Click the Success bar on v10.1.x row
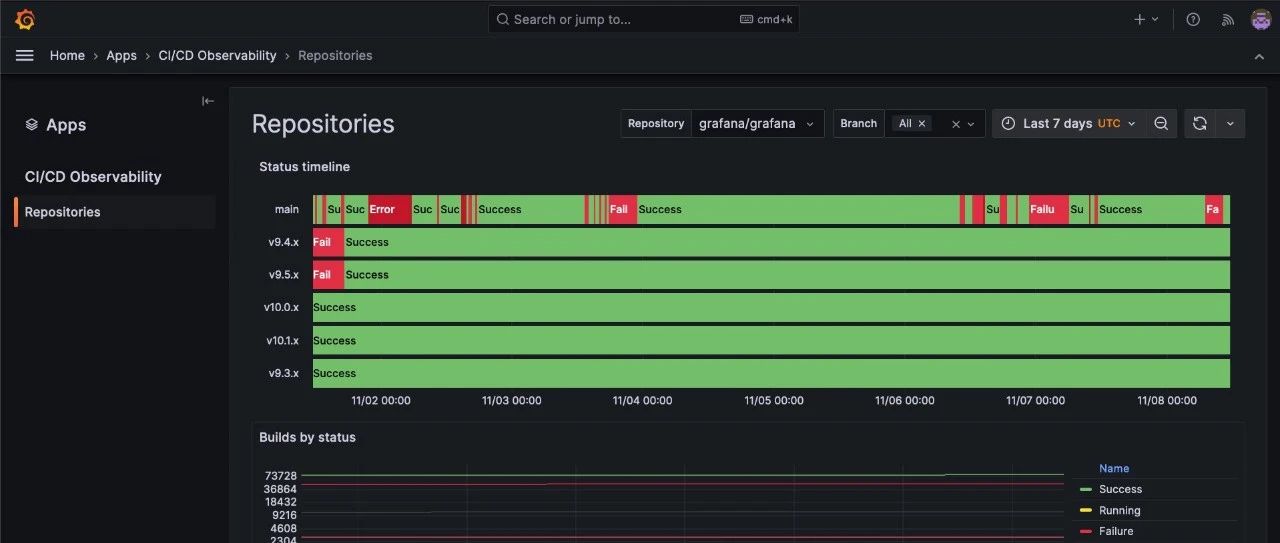This screenshot has width=1280, height=543. (771, 341)
